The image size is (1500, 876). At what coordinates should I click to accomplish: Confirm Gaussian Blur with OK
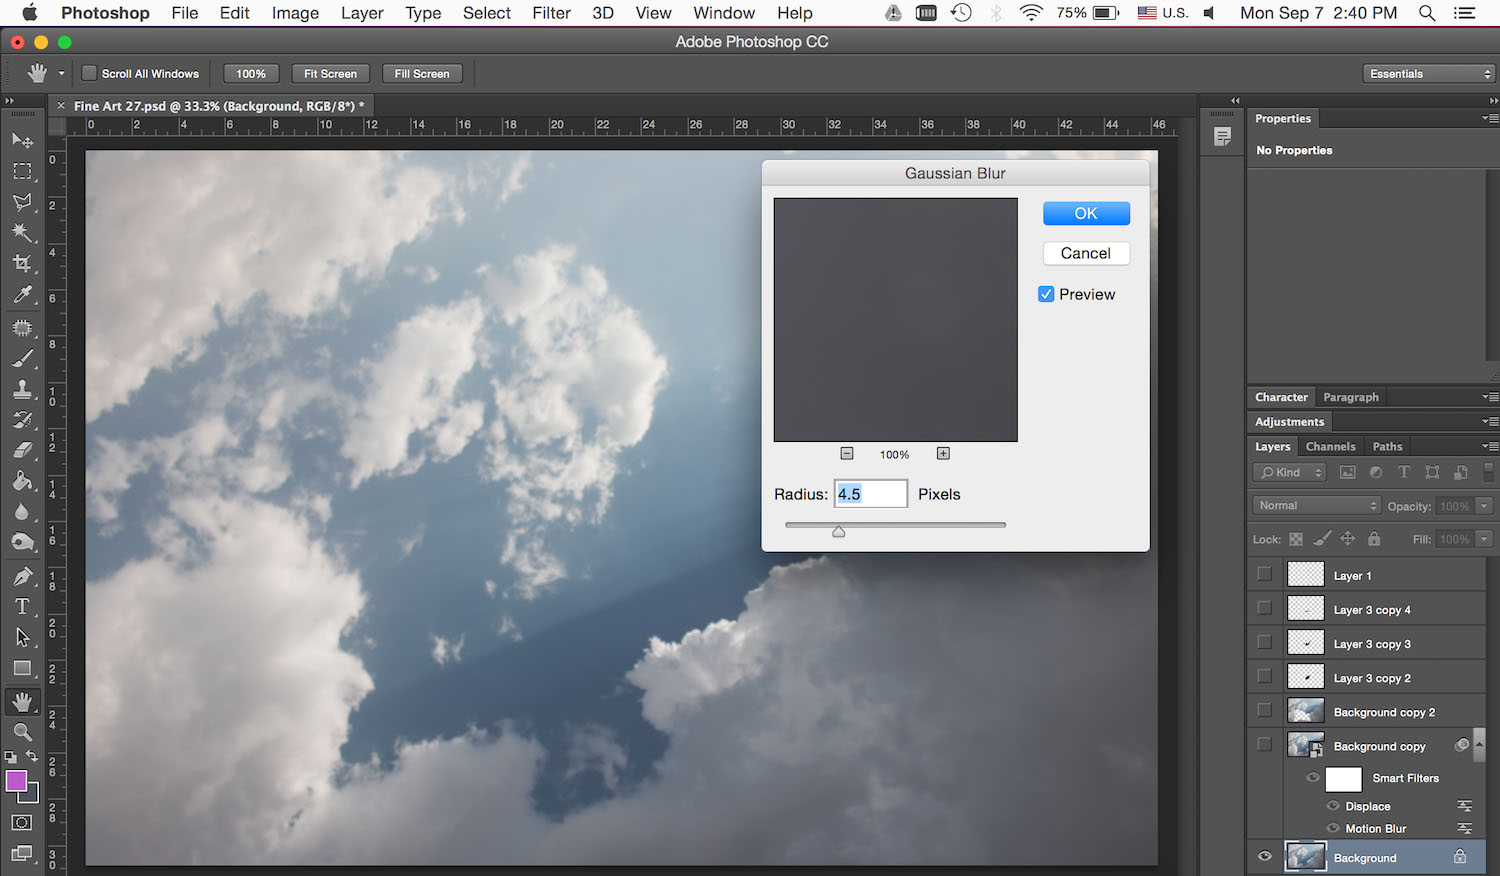pos(1086,213)
